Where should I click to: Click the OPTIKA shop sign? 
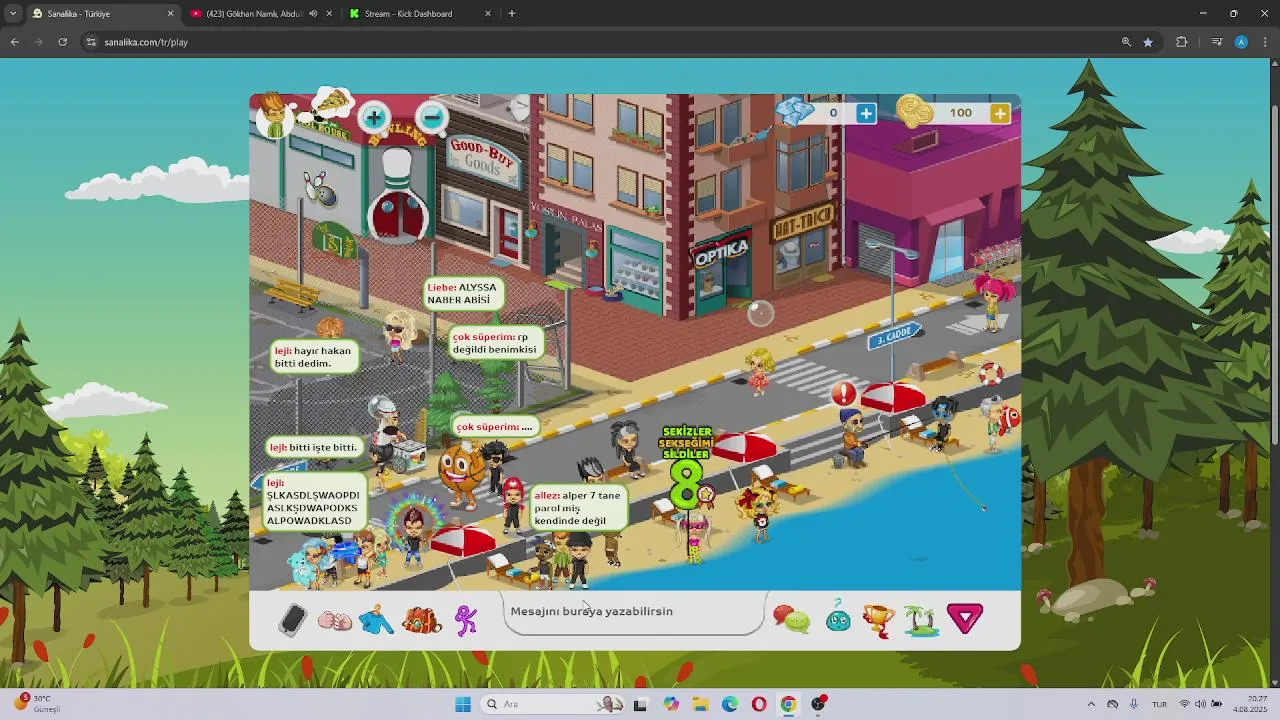coord(721,251)
